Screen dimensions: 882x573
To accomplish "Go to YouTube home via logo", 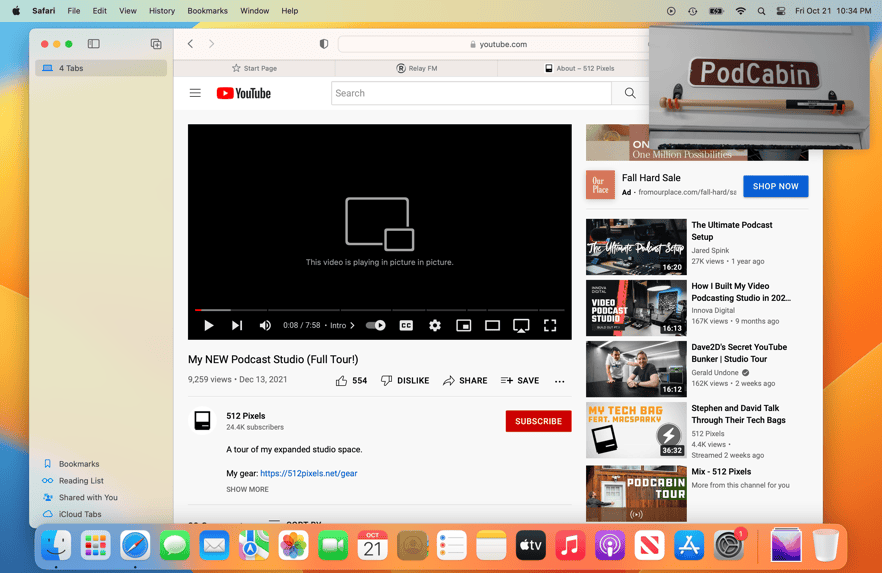I will (x=244, y=93).
